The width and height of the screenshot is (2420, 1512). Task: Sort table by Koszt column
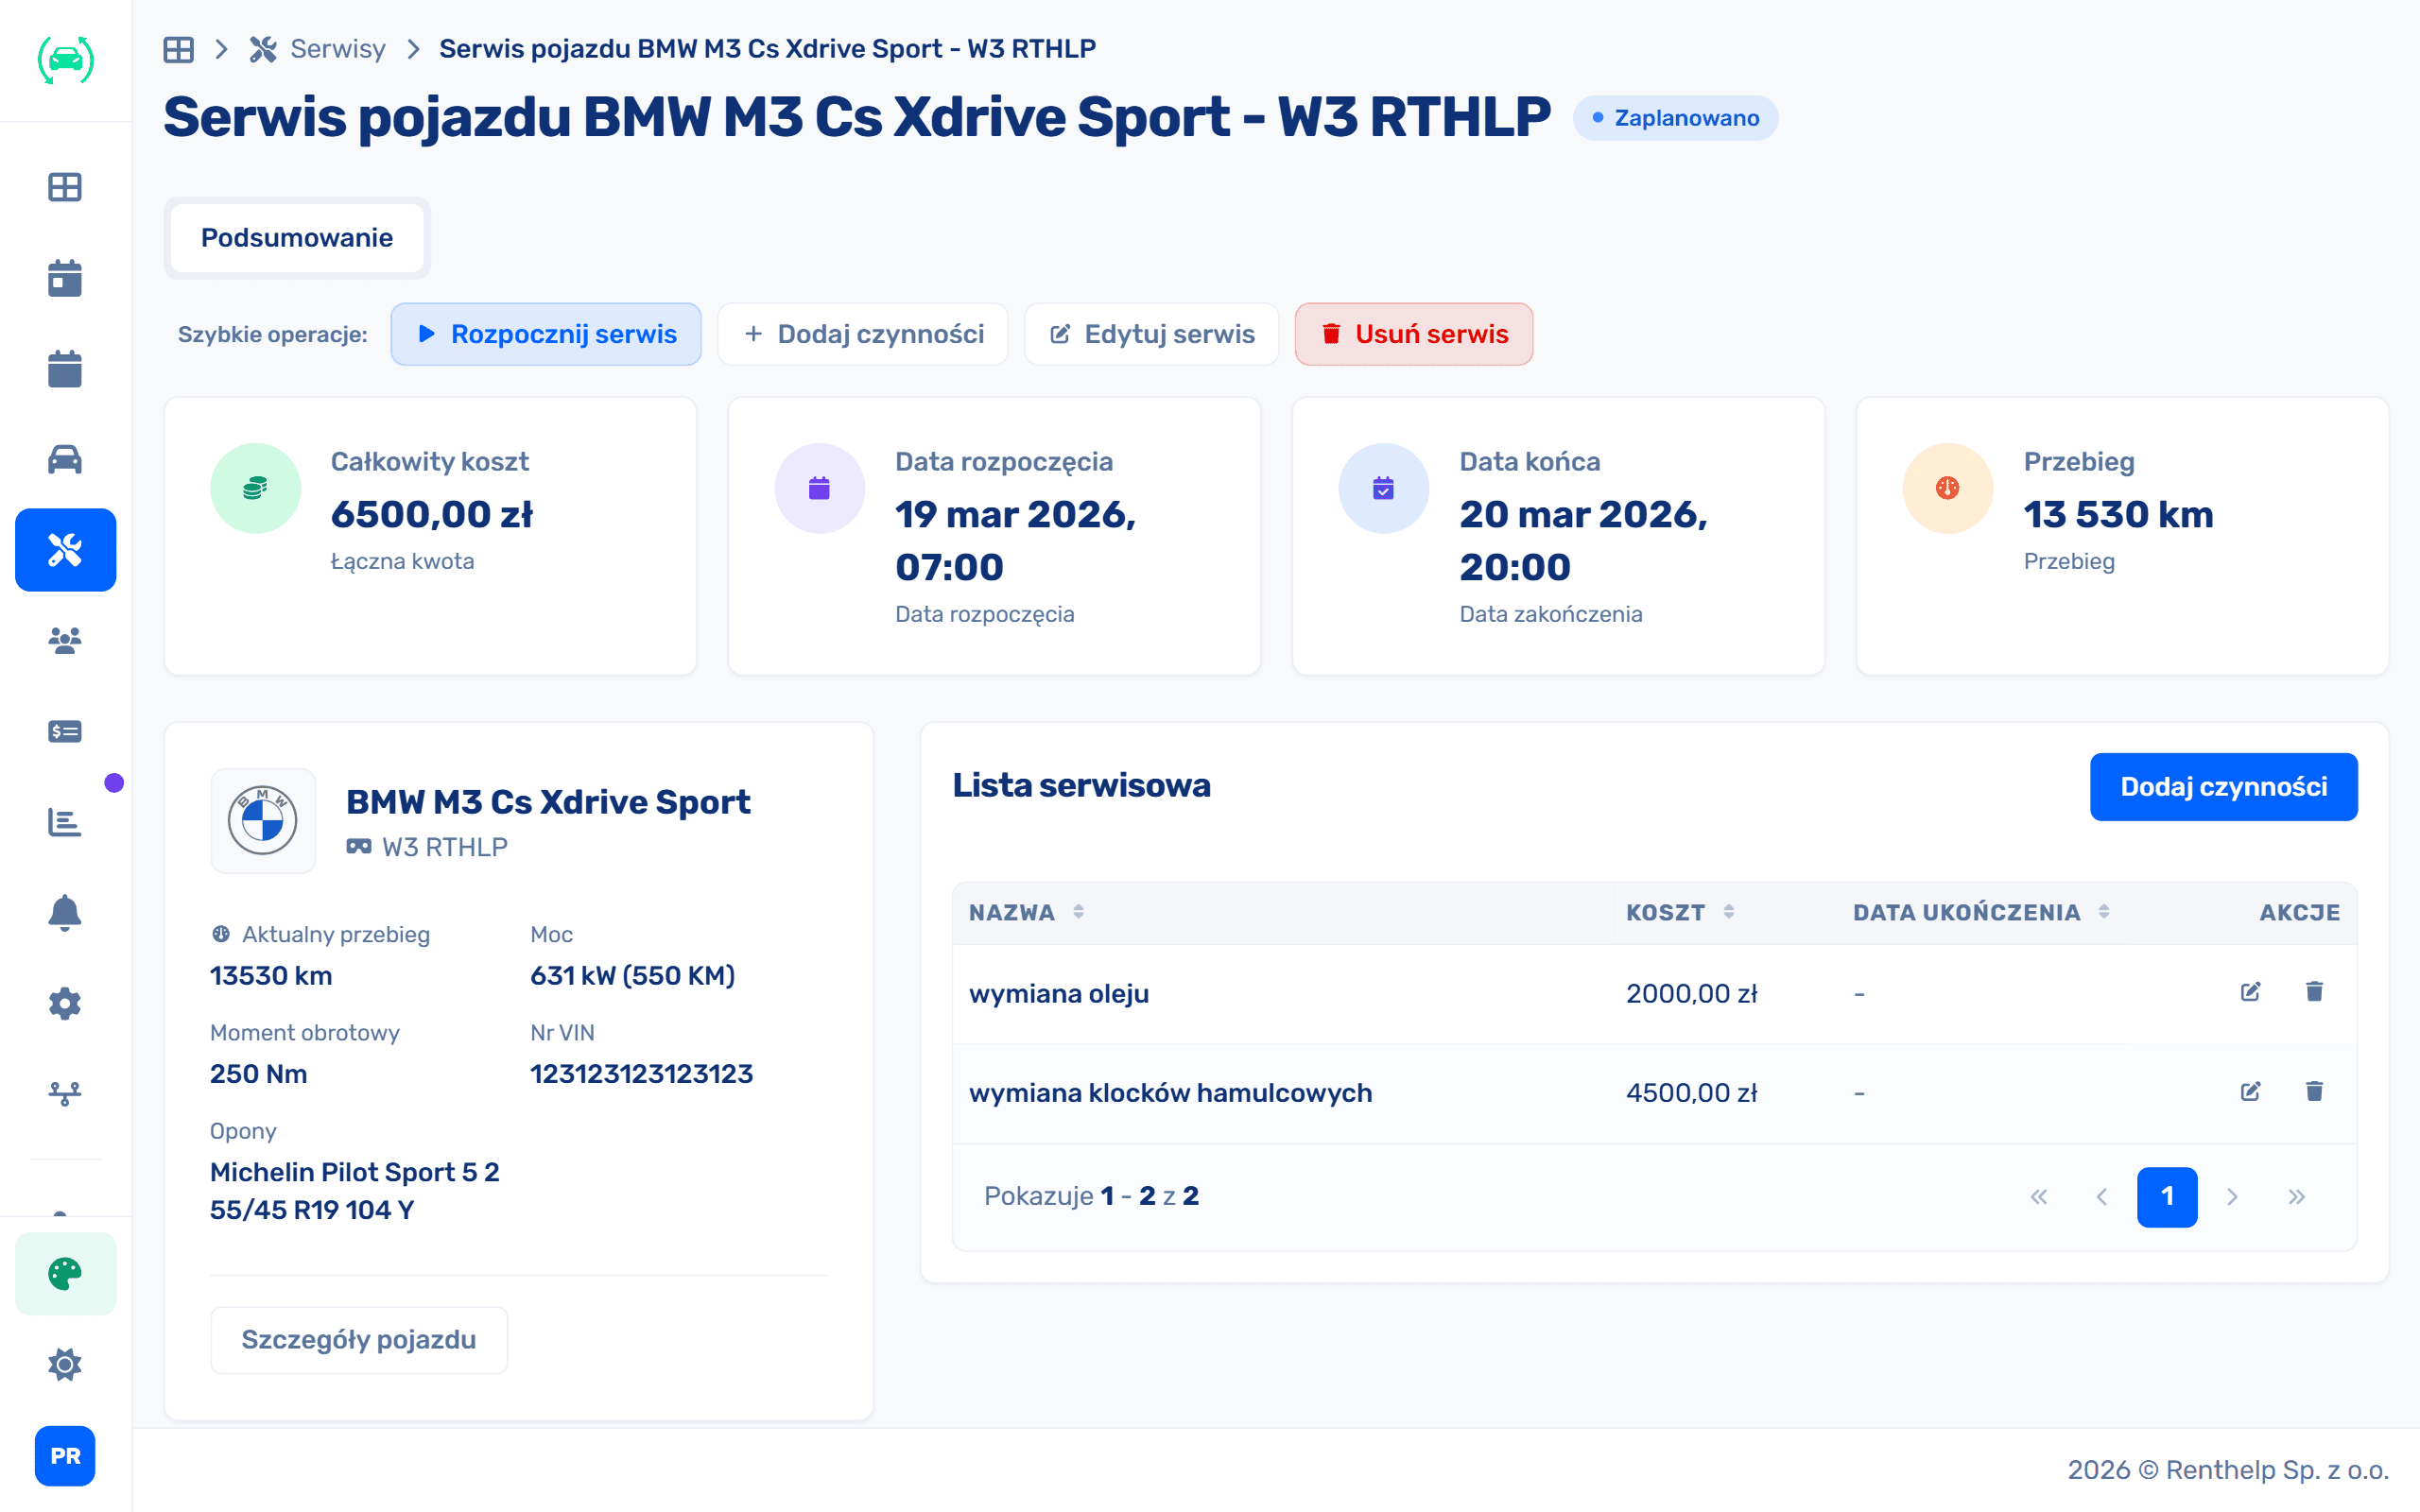coord(1680,912)
